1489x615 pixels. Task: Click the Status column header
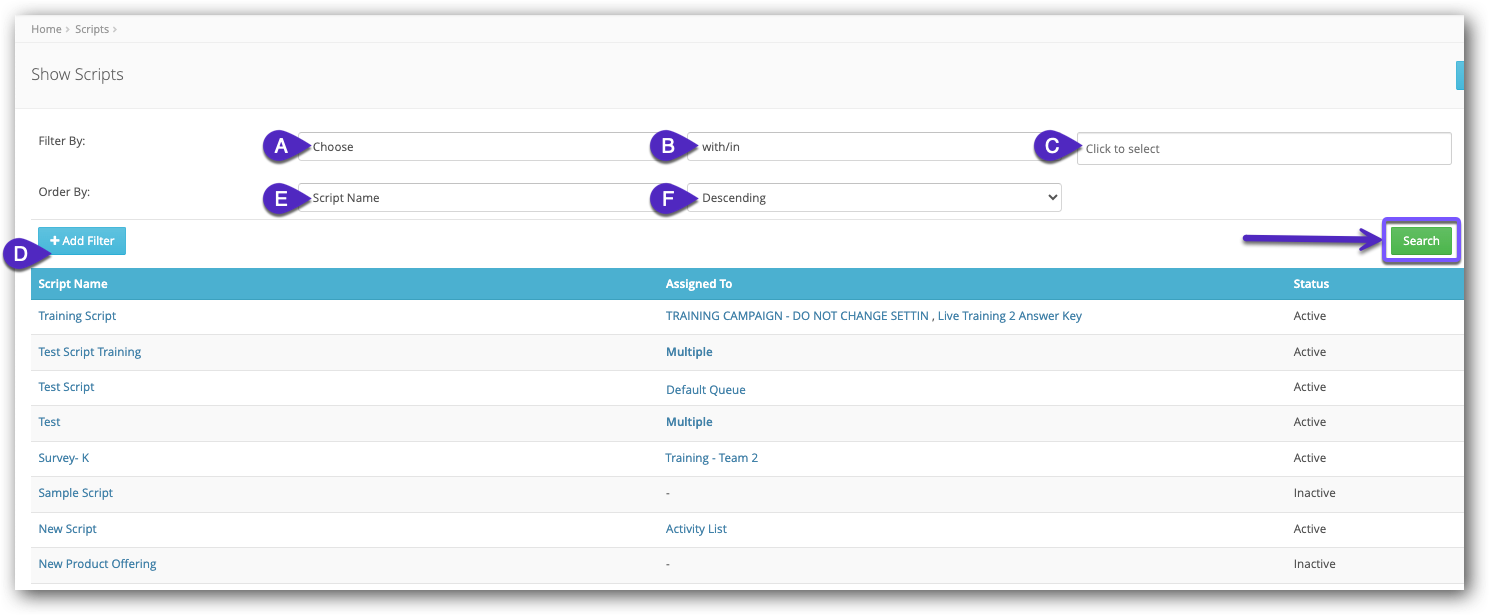[1311, 284]
